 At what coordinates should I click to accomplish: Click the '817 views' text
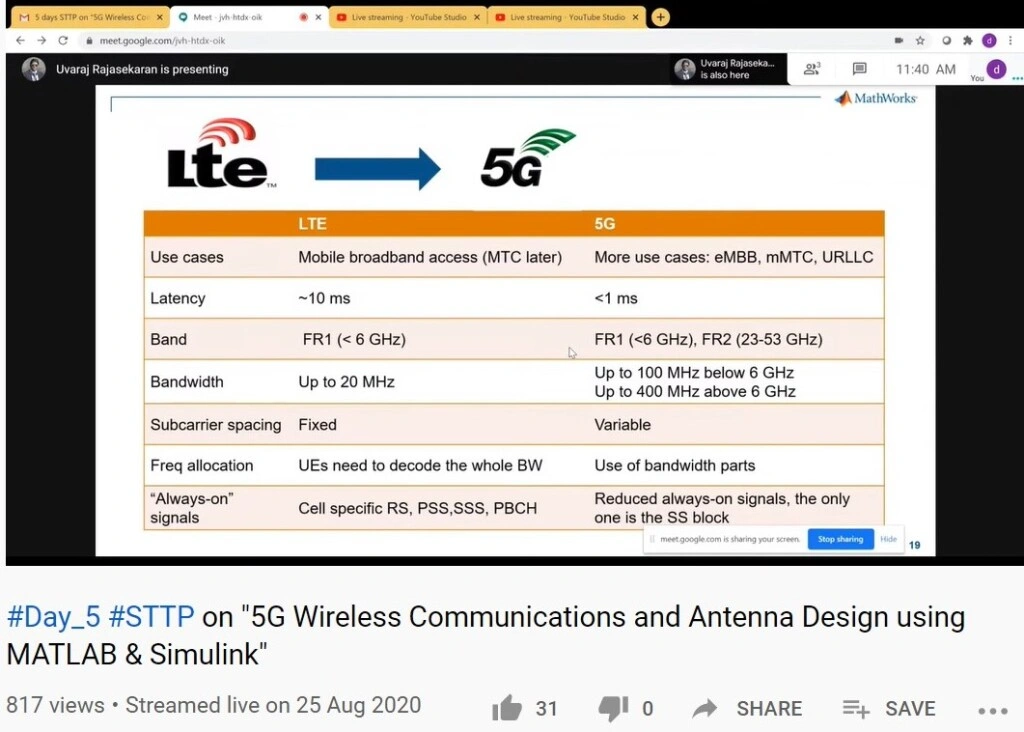pyautogui.click(x=55, y=705)
